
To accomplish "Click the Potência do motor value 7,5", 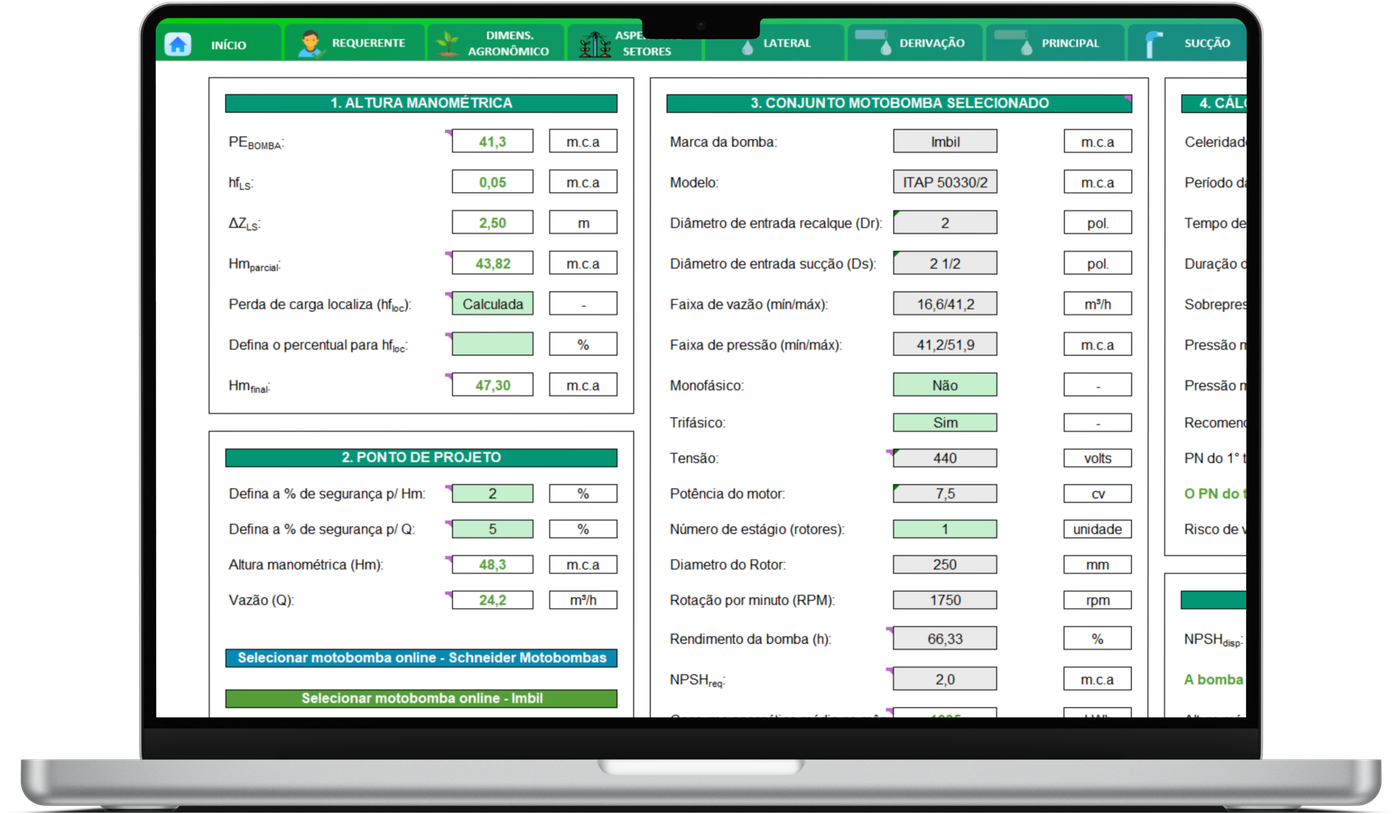I will click(945, 493).
